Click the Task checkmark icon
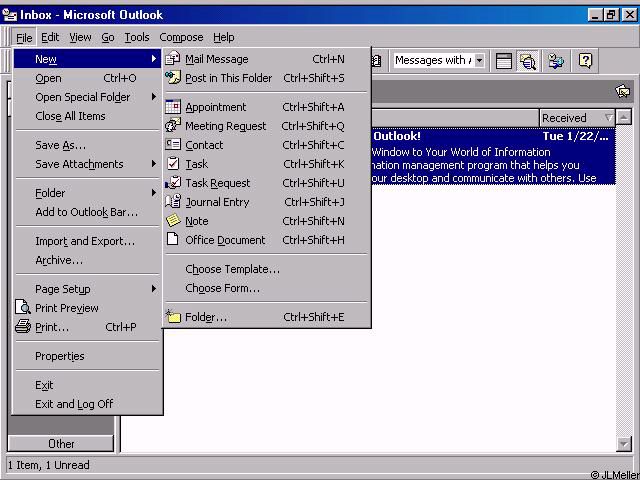The width and height of the screenshot is (640, 480). pos(173,163)
